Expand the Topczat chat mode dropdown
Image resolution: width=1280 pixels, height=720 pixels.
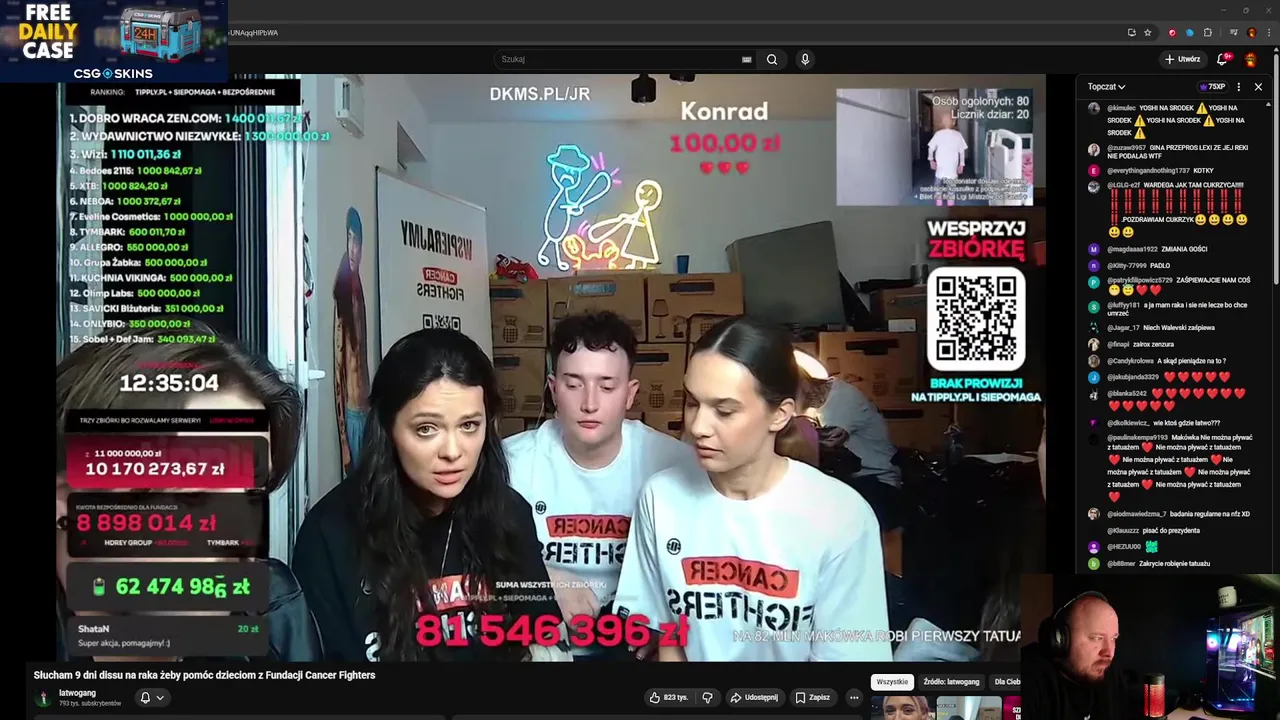[1107, 87]
